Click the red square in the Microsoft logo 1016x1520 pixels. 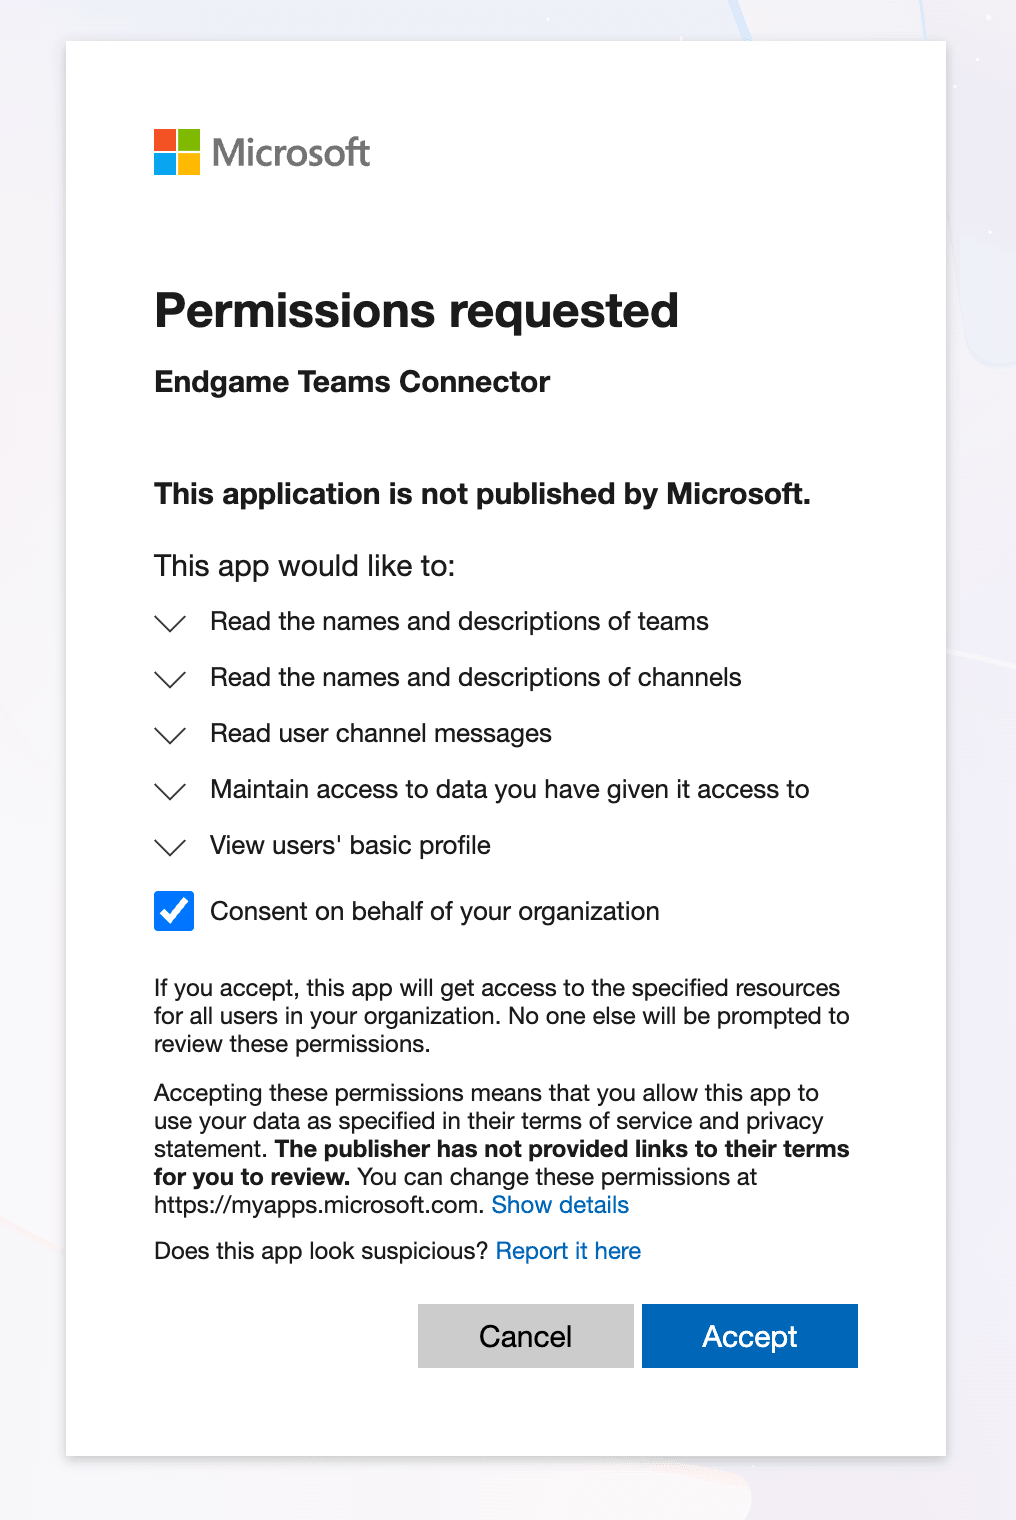pyautogui.click(x=164, y=140)
